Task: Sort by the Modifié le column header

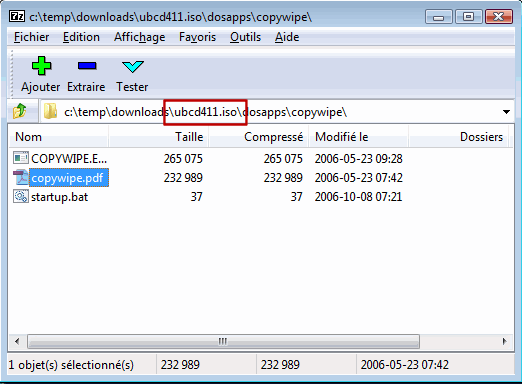Action: tap(359, 137)
